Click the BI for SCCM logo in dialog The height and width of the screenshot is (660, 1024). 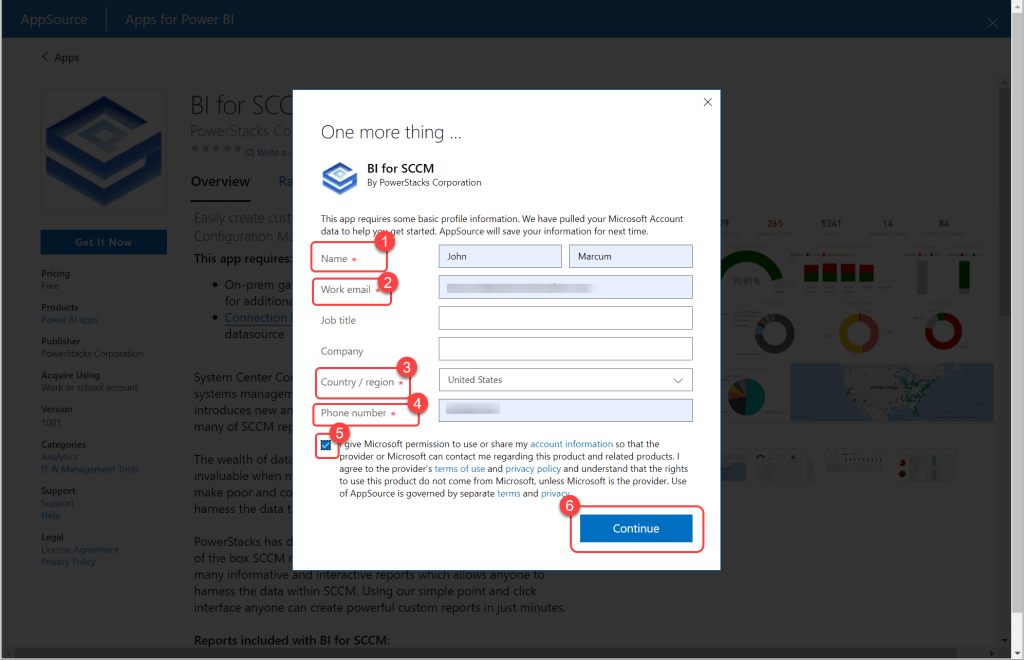(339, 176)
